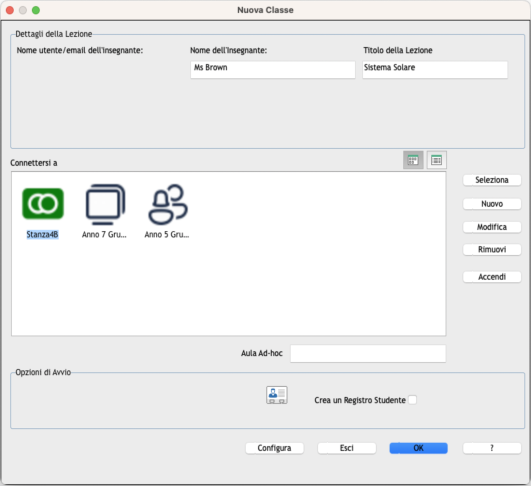Focus the Titolo della Lezione field

click(435, 70)
